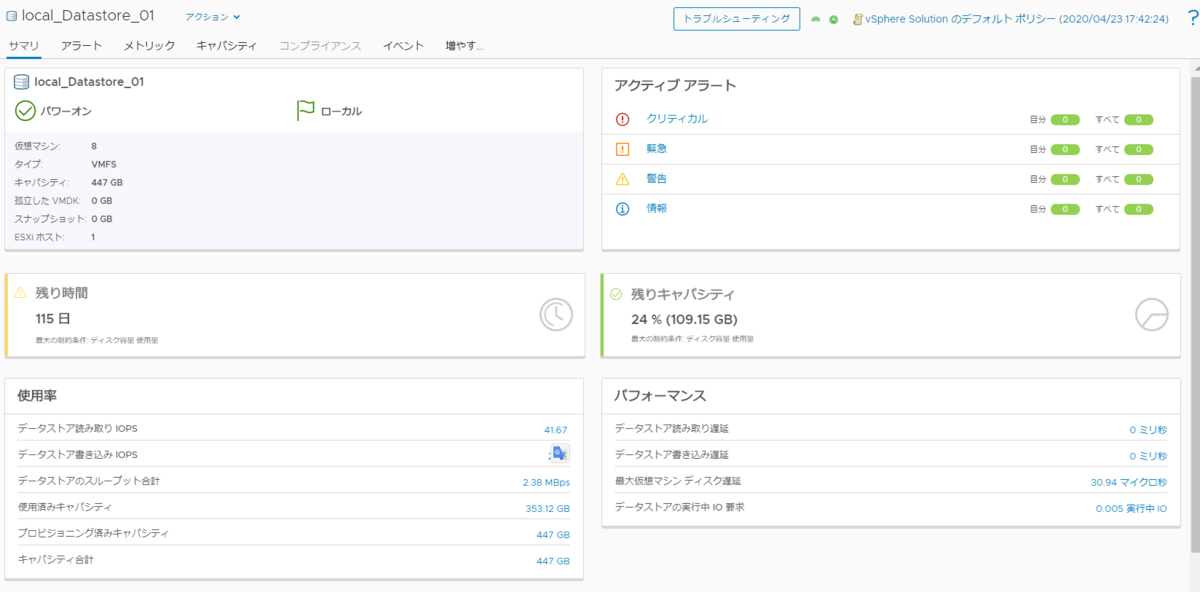
Task: Switch to the アラート tab
Action: (x=81, y=45)
